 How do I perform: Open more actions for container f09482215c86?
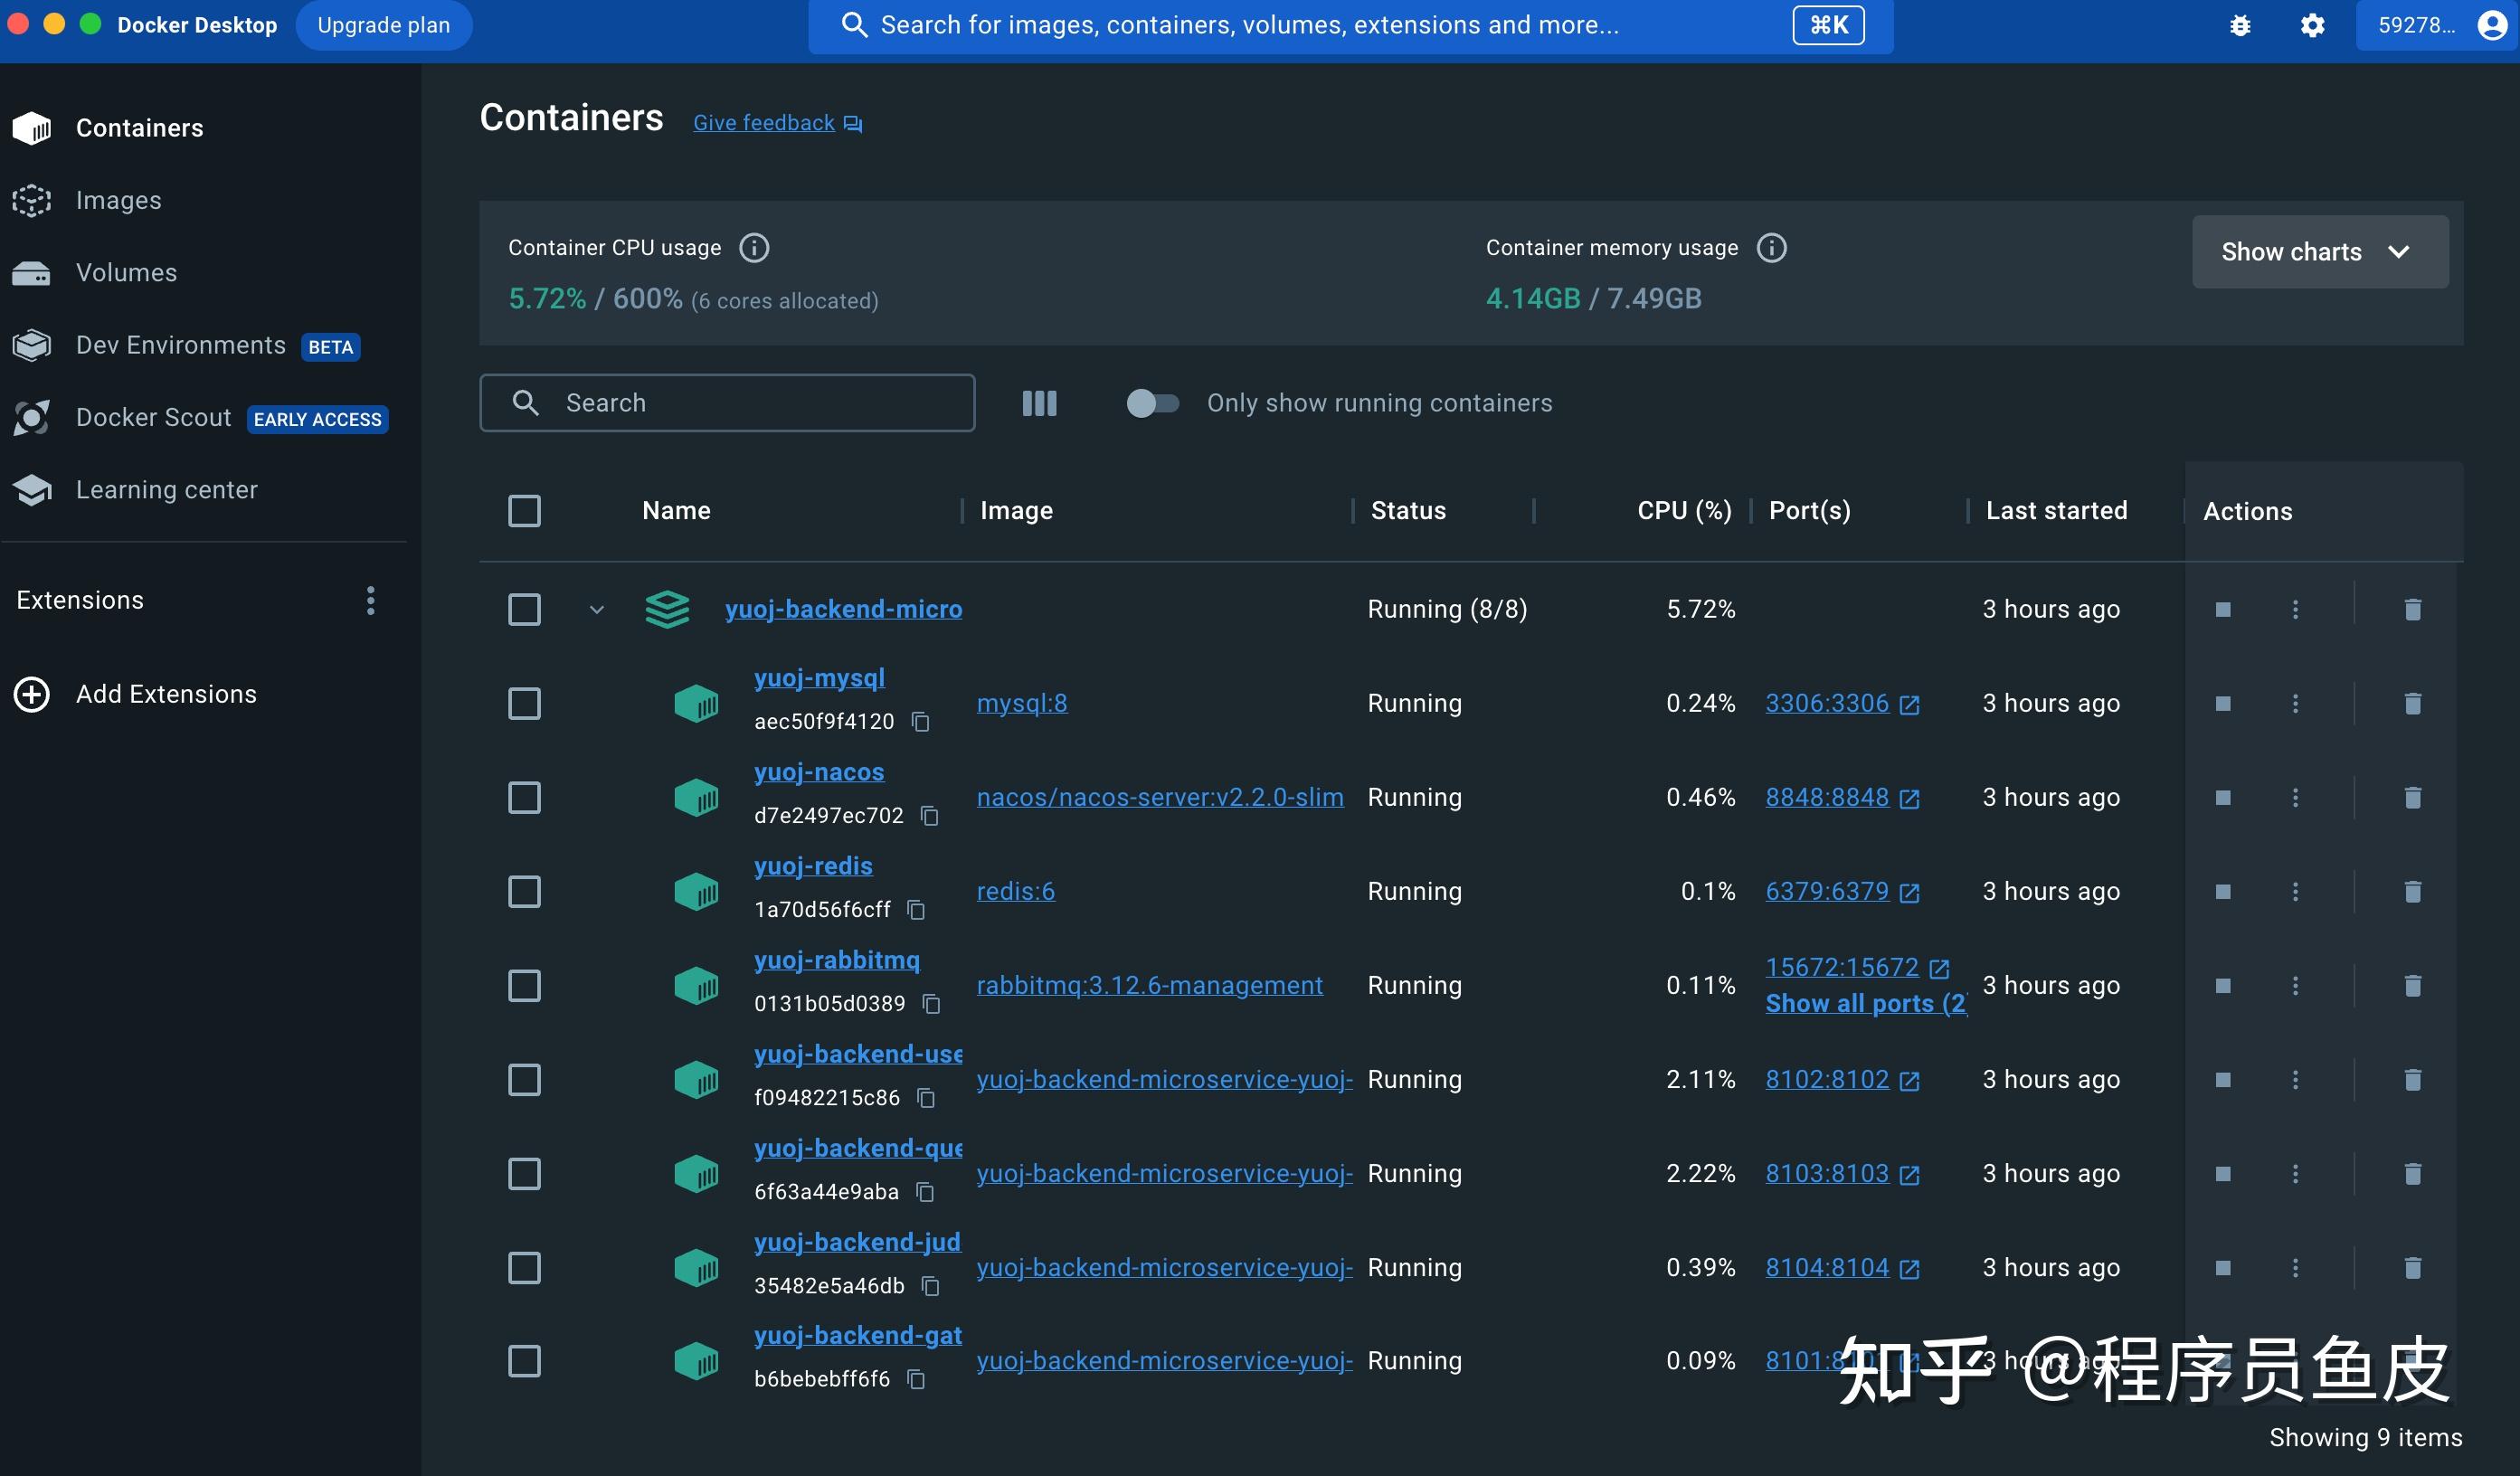click(x=2295, y=1080)
